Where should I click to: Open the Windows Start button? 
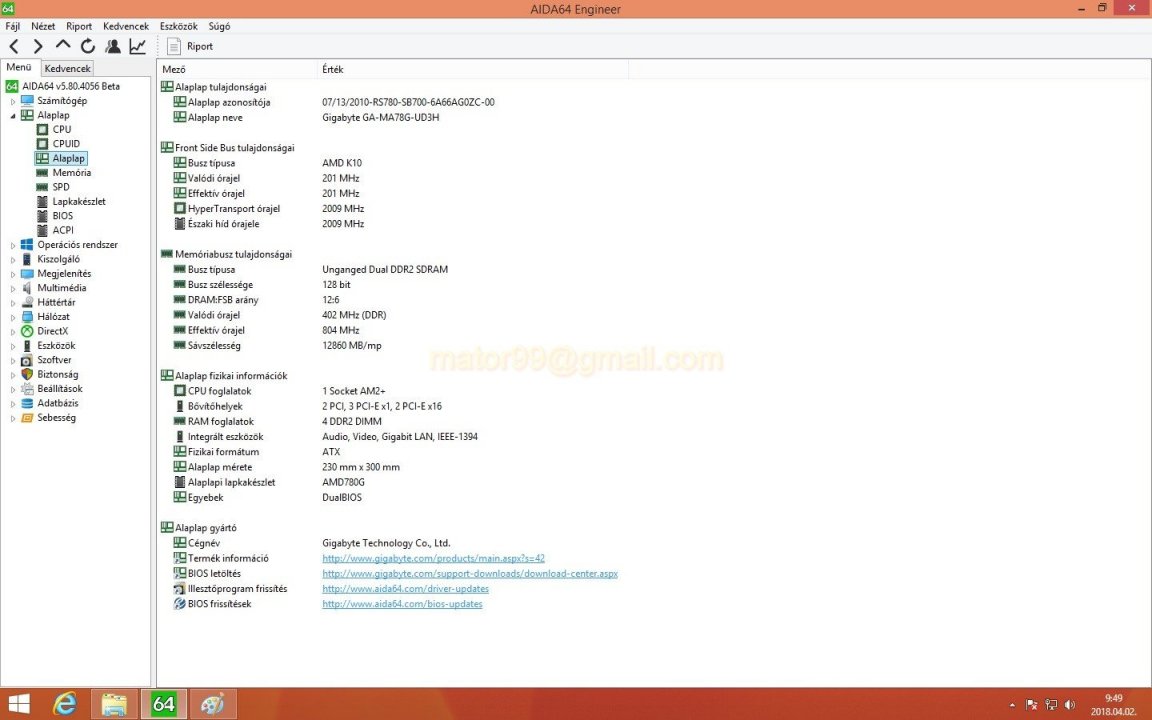pos(18,704)
